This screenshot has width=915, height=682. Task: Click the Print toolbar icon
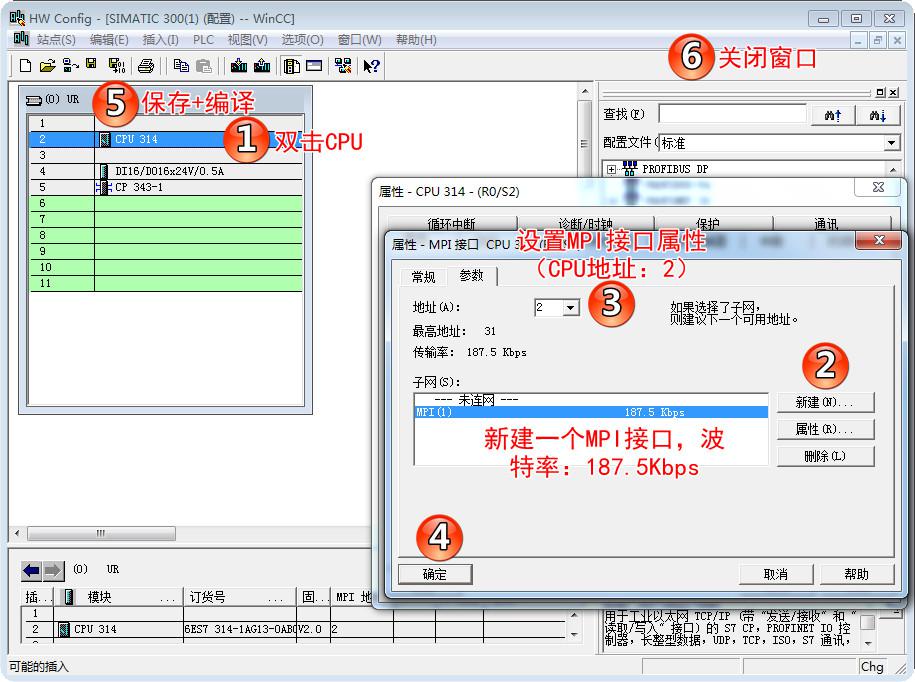point(146,65)
